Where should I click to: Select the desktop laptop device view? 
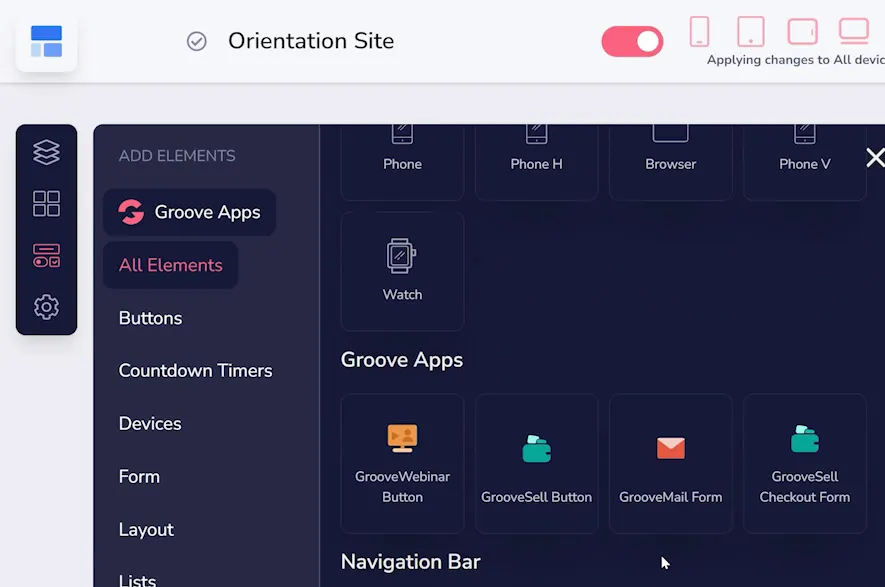coord(854,30)
